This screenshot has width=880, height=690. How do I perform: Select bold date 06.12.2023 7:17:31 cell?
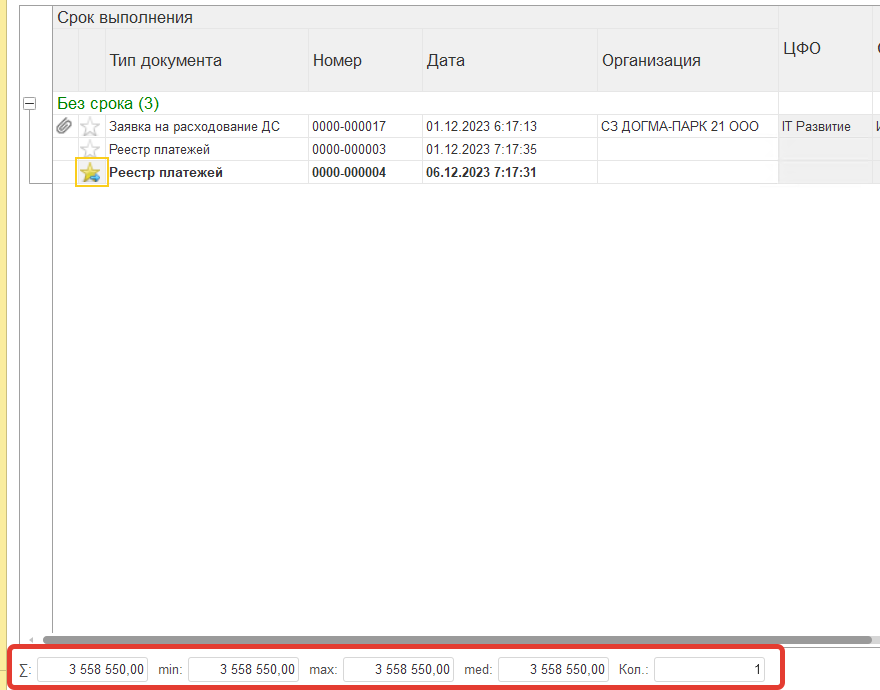click(481, 172)
